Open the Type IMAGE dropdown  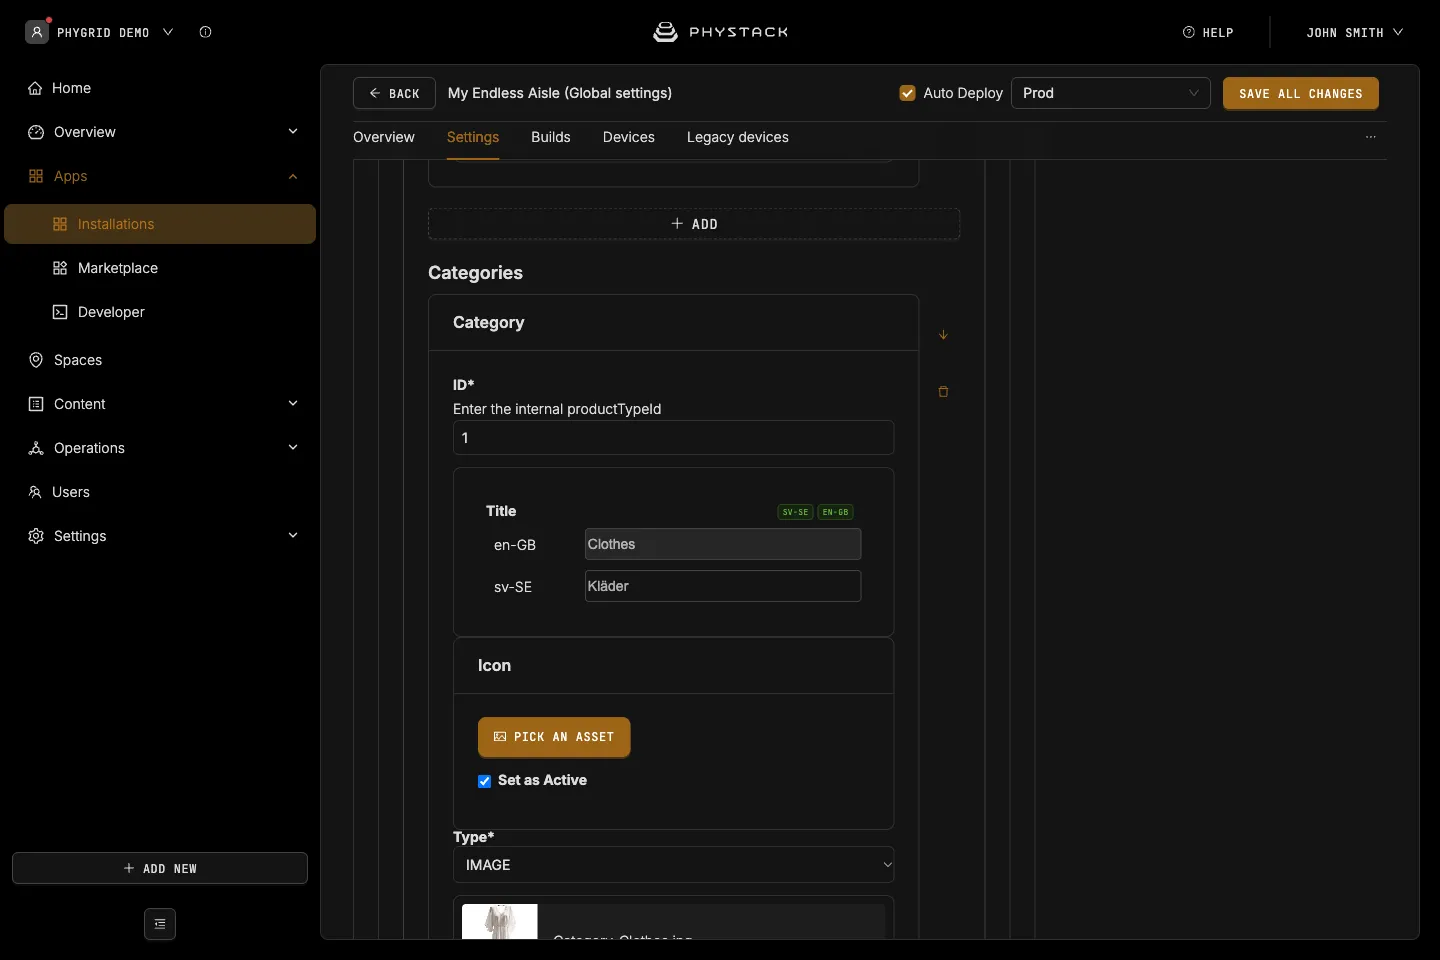pos(674,865)
